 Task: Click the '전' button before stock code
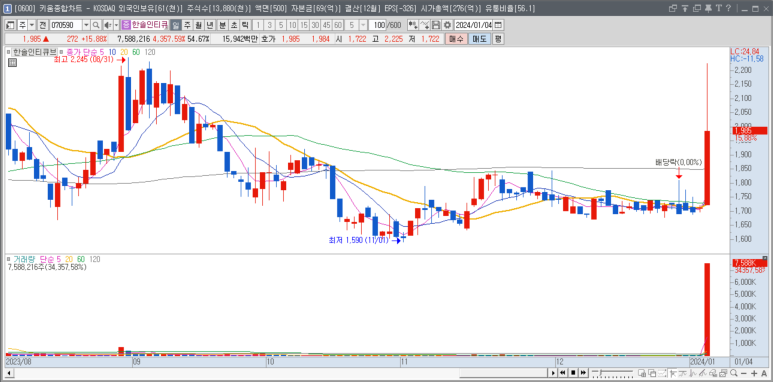coord(43,25)
